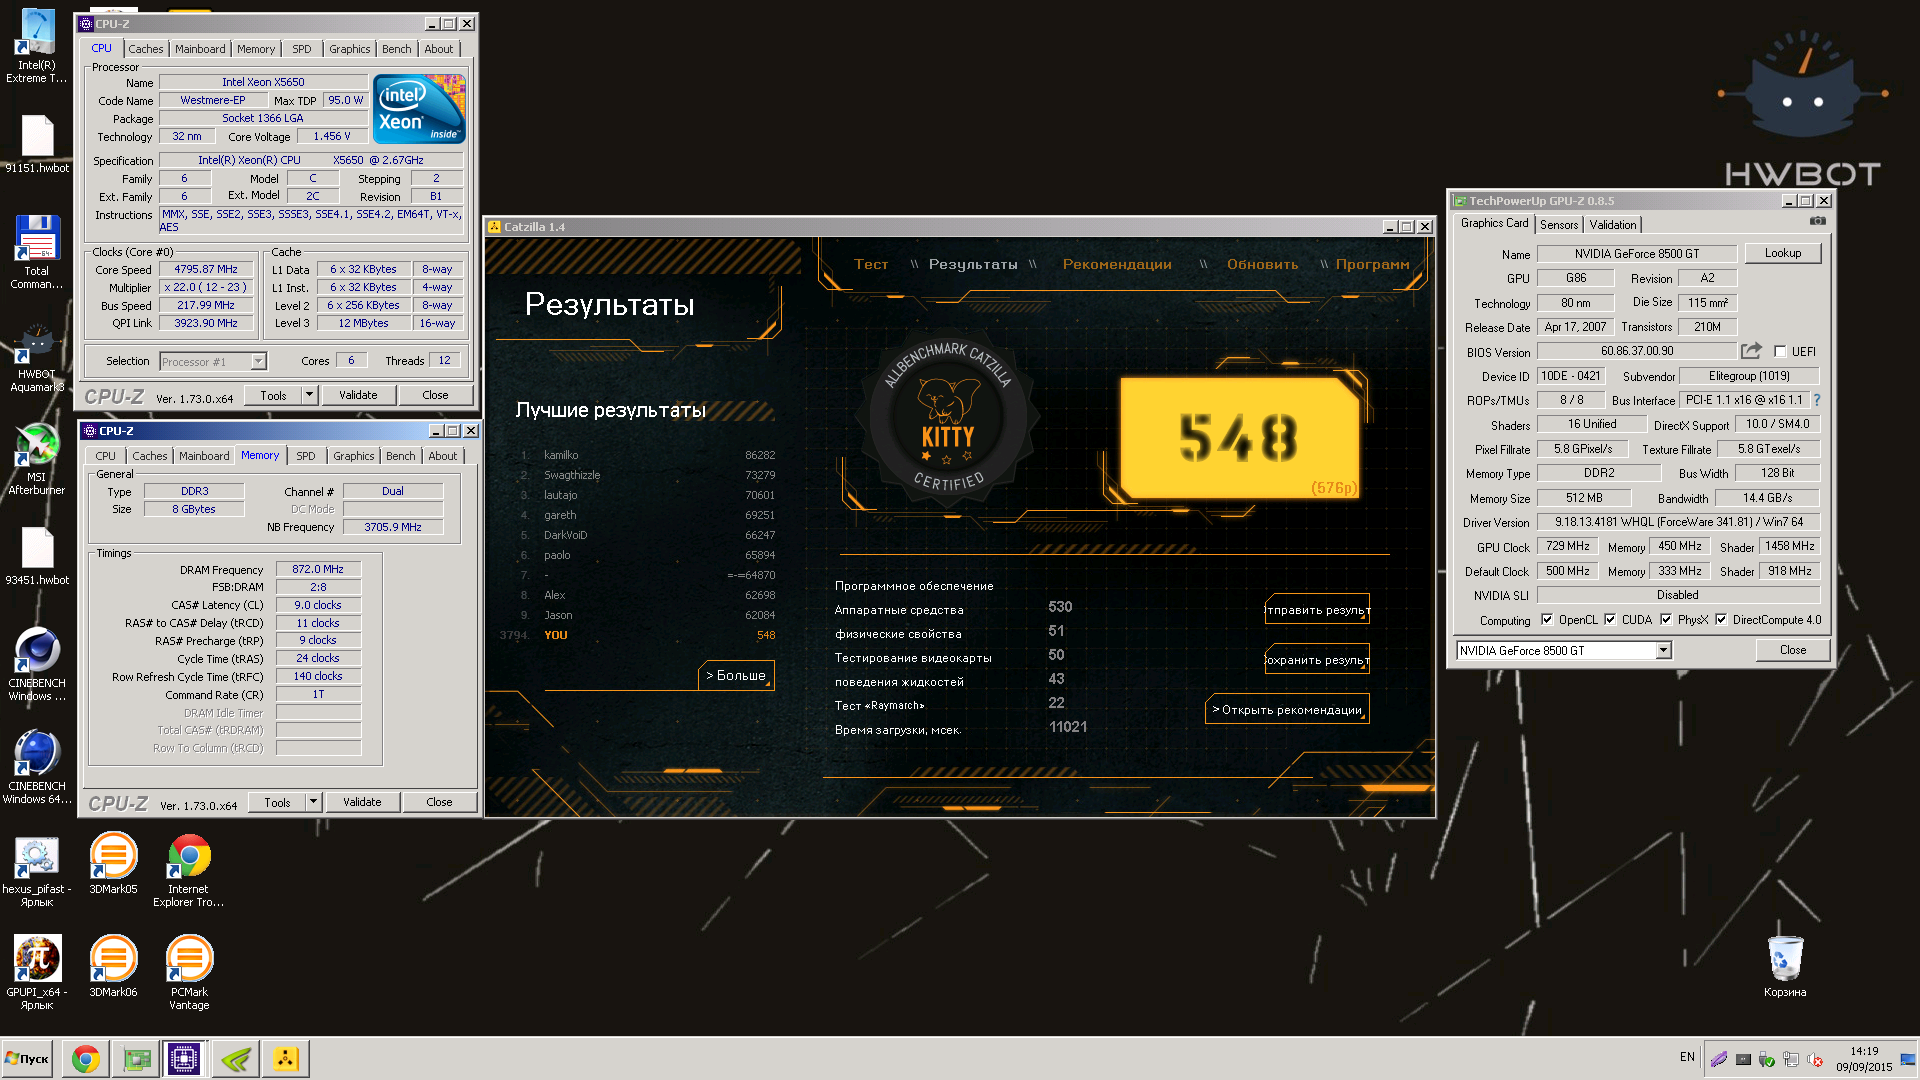The image size is (1920, 1080).
Task: Open Bench tab in top CPU-Z window
Action: [397, 49]
